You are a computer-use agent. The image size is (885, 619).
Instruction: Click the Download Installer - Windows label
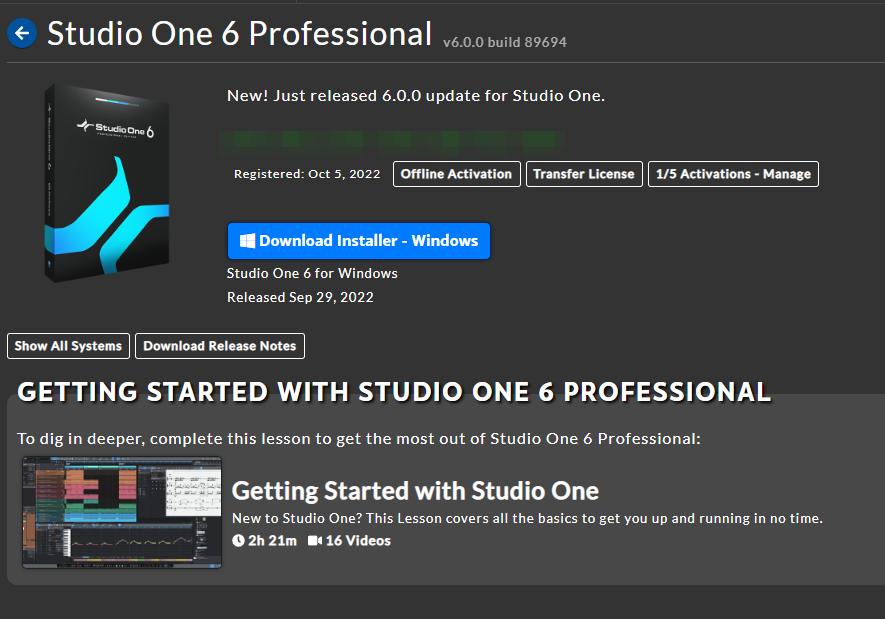coord(369,241)
